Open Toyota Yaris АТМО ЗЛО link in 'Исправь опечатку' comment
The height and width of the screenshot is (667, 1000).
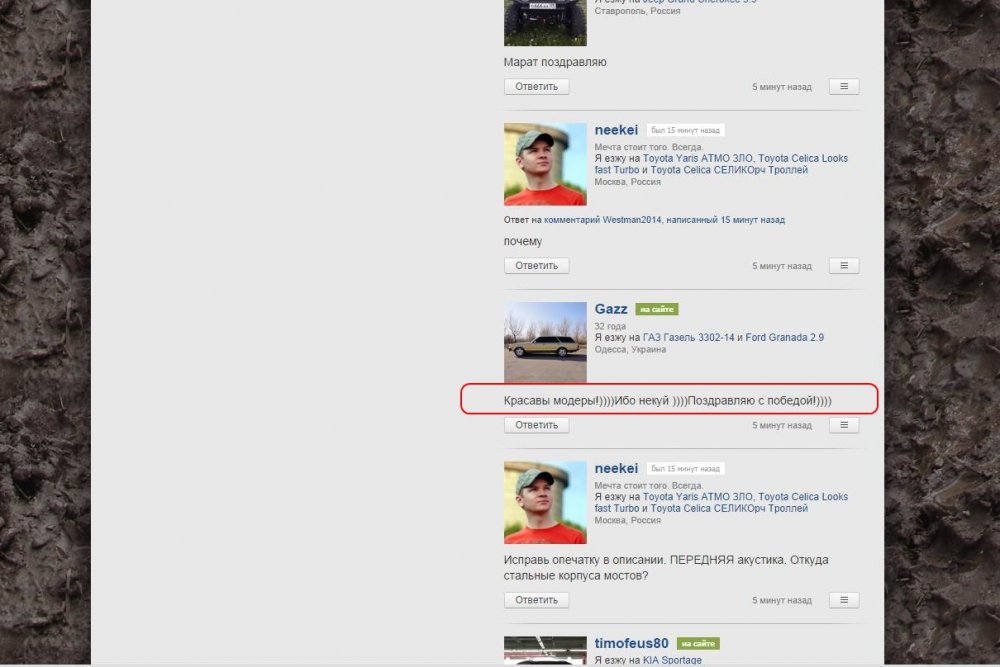click(x=698, y=497)
